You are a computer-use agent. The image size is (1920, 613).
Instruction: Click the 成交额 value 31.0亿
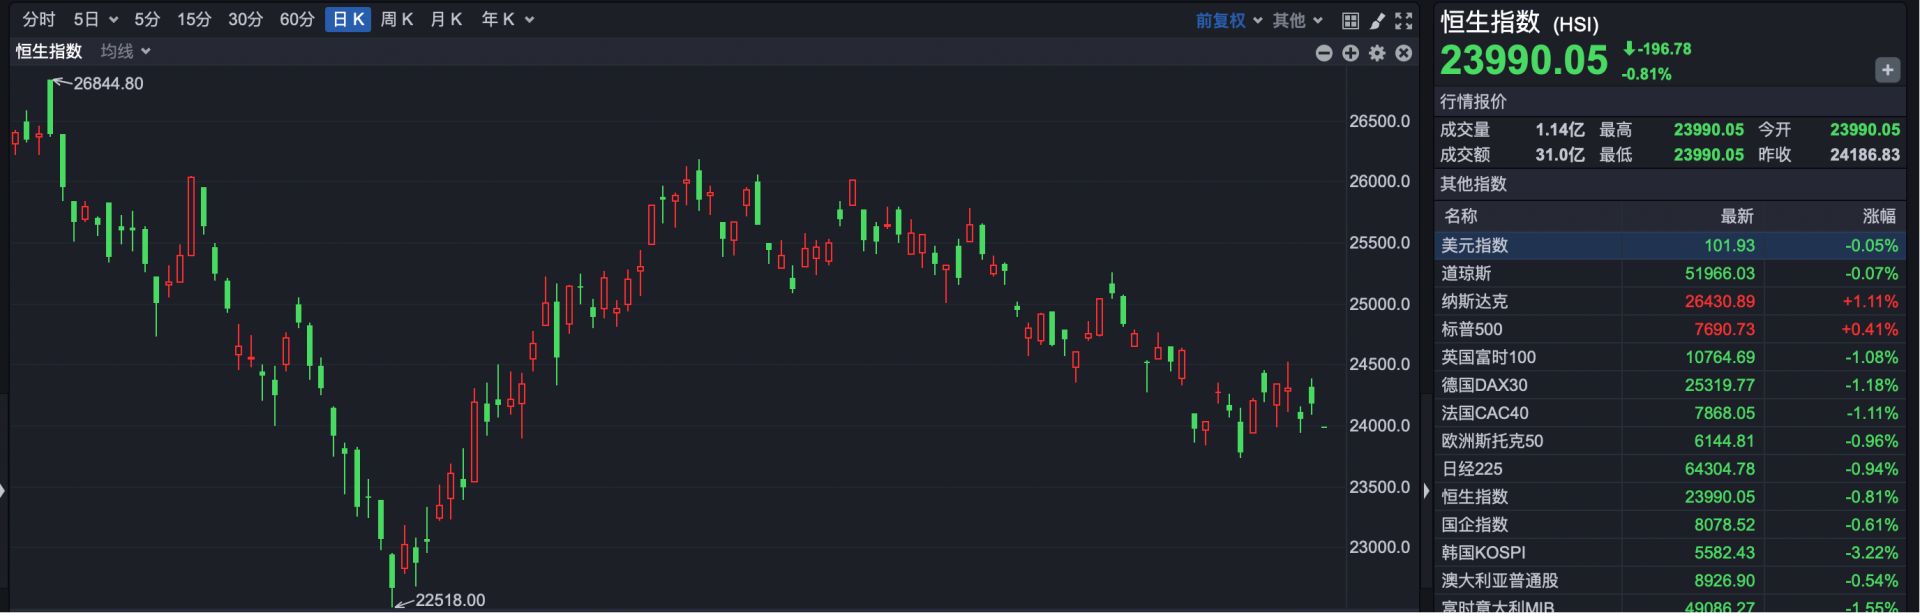[x=1560, y=155]
